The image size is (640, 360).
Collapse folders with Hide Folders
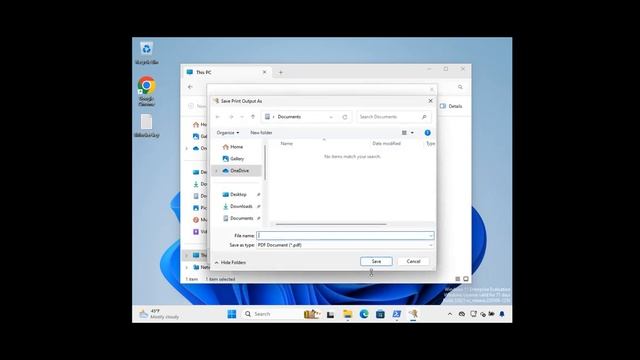click(230, 262)
